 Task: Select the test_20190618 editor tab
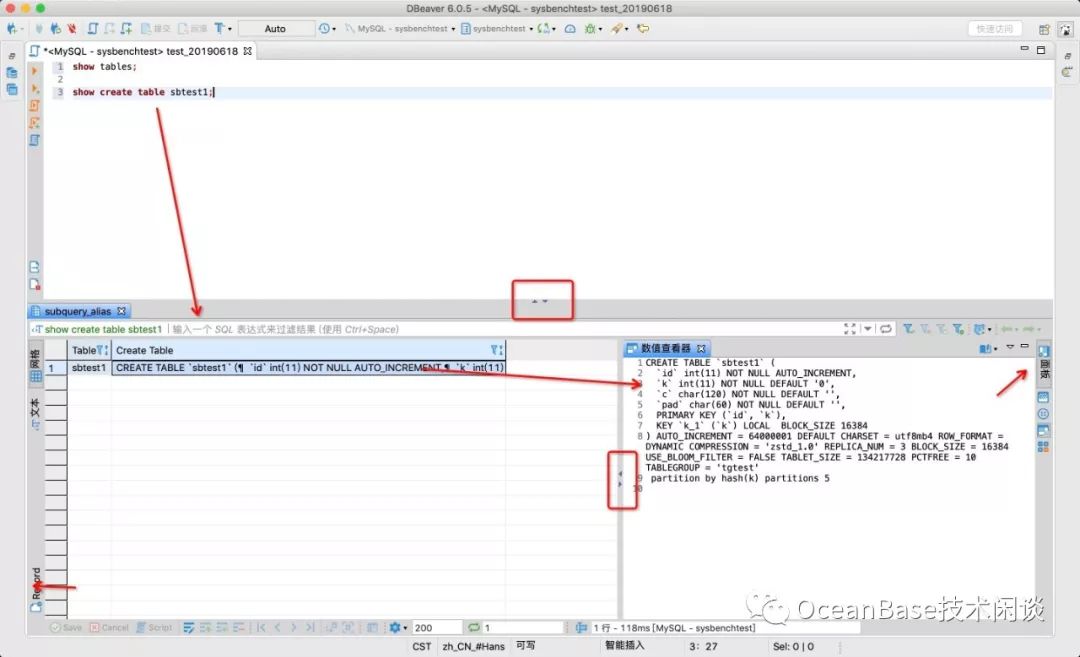[x=141, y=51]
